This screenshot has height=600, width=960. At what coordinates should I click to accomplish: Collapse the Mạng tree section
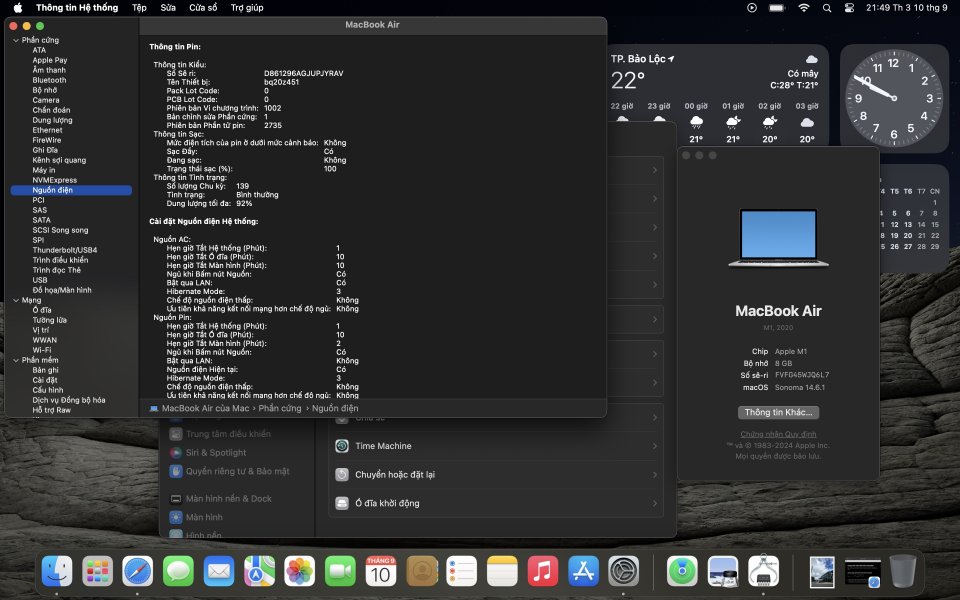[15, 300]
